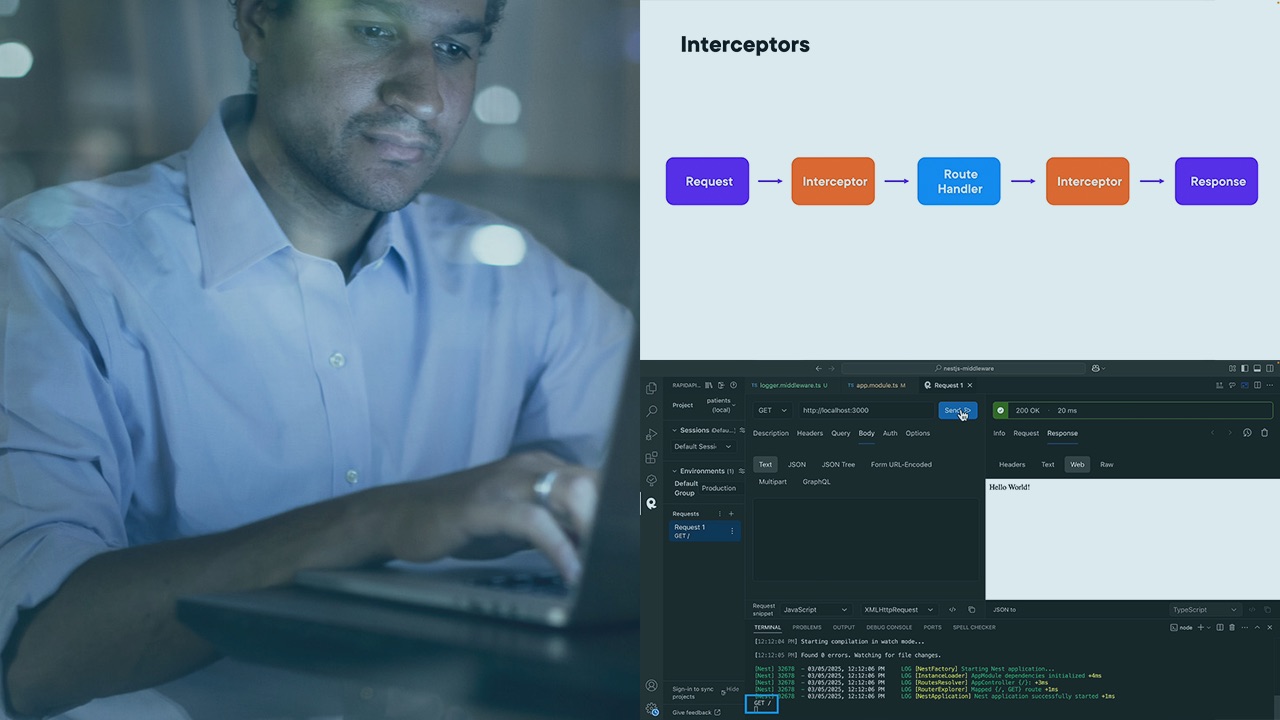Open the Run and Debug view
The image size is (1280, 720).
click(652, 434)
